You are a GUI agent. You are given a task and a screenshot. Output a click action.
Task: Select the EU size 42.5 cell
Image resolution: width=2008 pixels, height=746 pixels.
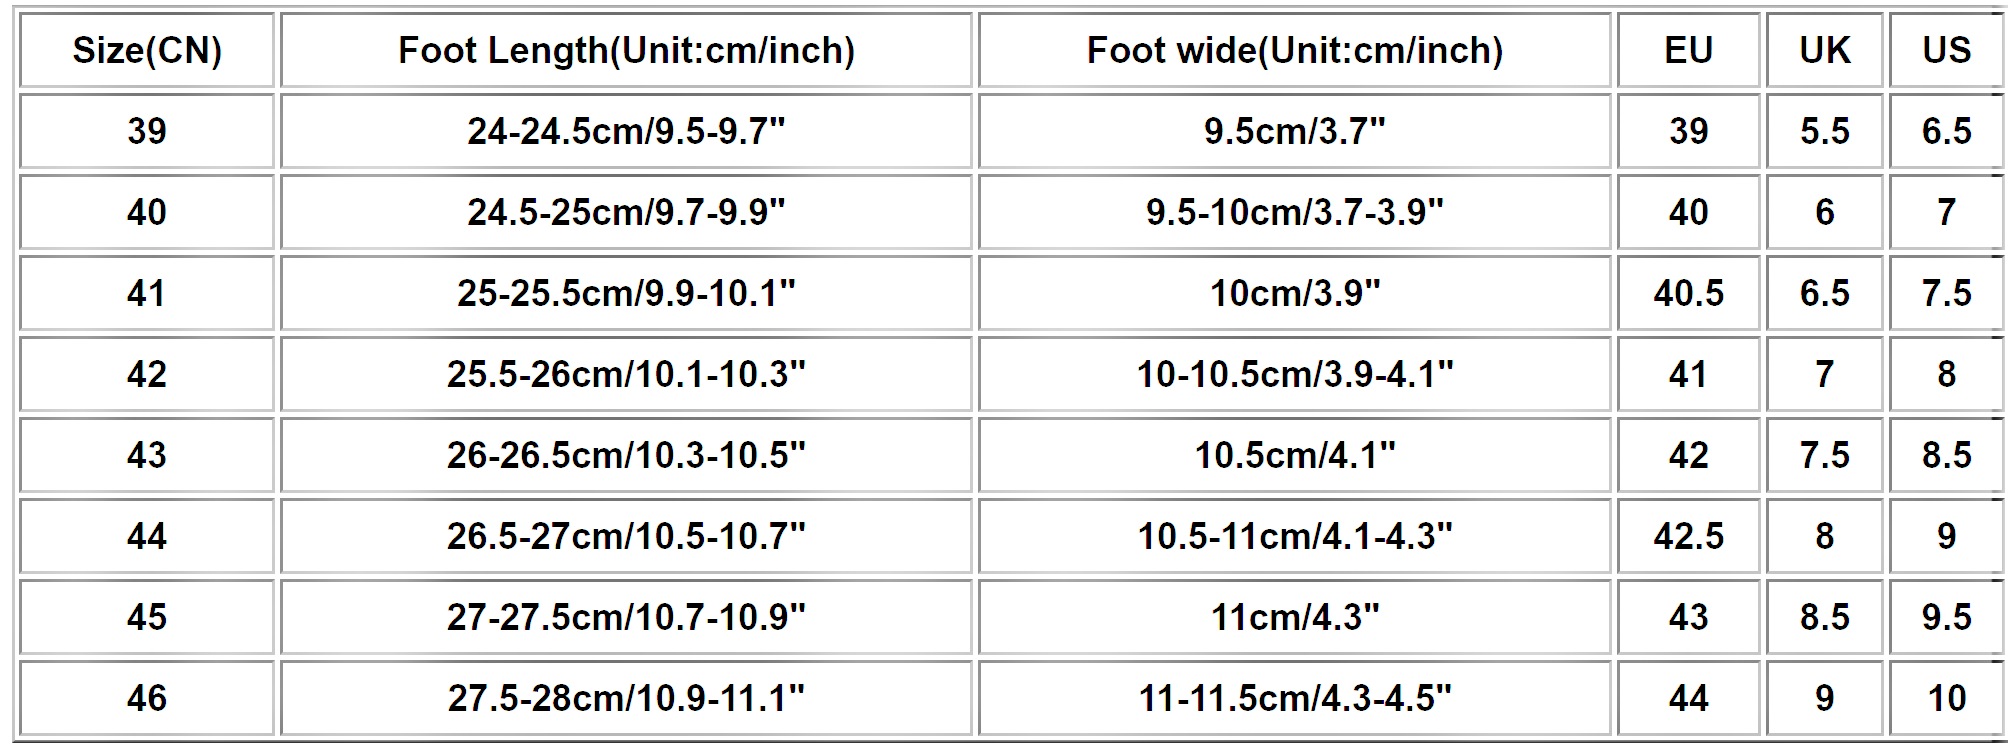tap(1688, 536)
